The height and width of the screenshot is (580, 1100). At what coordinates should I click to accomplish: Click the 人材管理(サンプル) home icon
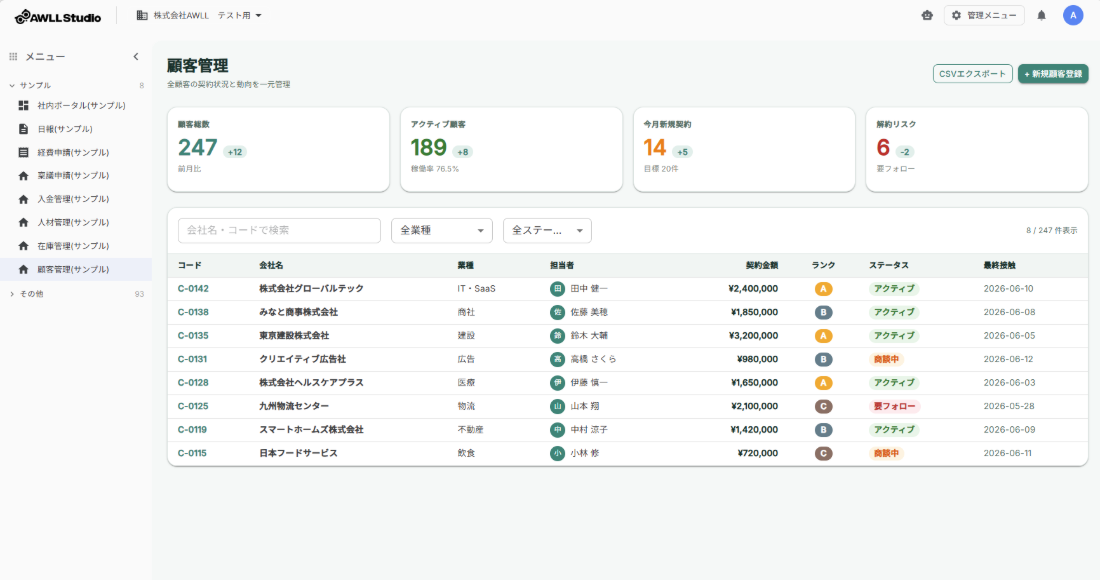coord(23,222)
